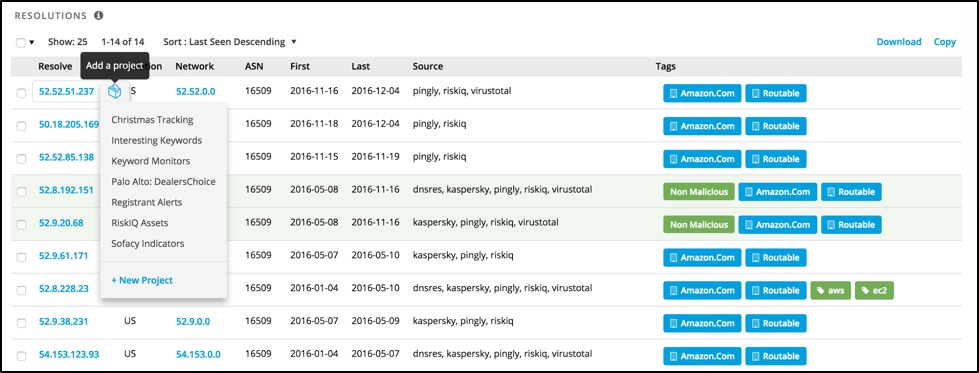
Task: Click the Network column header
Action: point(195,66)
